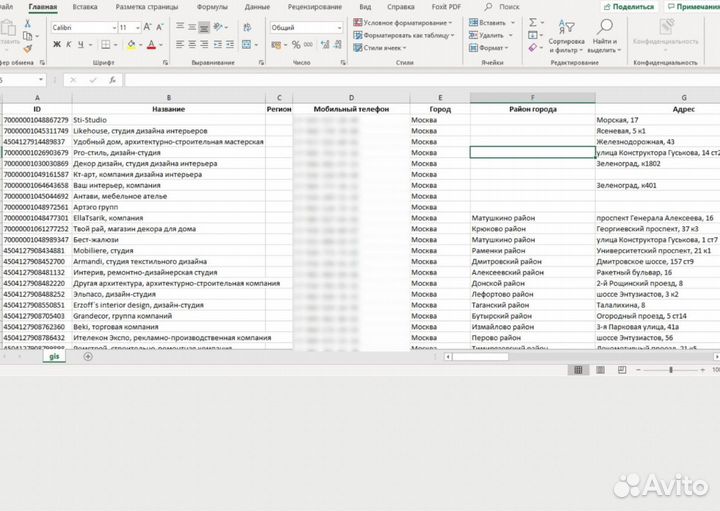Open Сортировка и фильтр tool

(566, 36)
